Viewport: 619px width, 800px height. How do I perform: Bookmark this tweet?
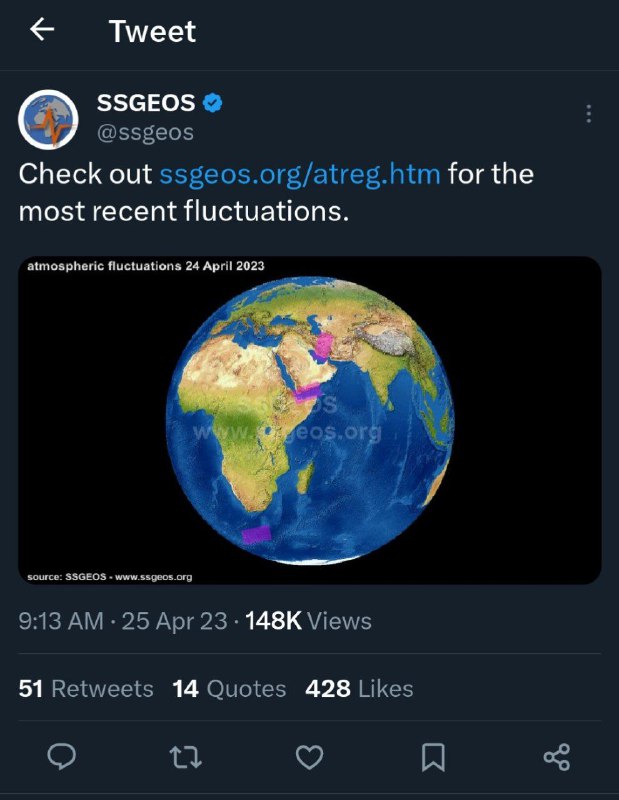(x=433, y=757)
